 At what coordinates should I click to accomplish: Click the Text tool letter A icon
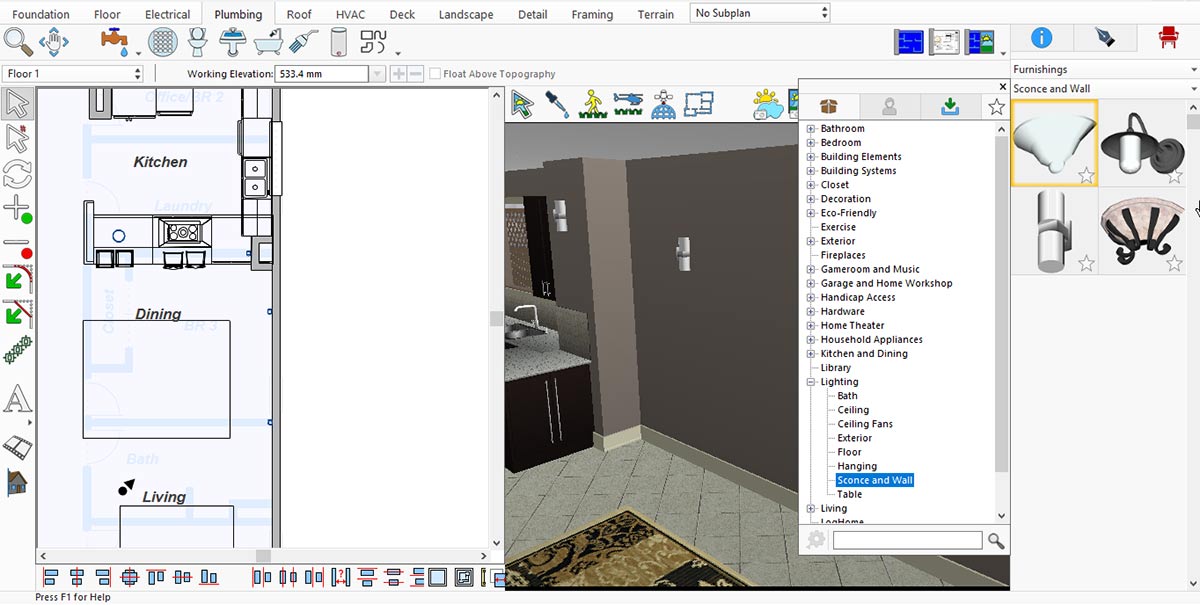pyautogui.click(x=17, y=399)
